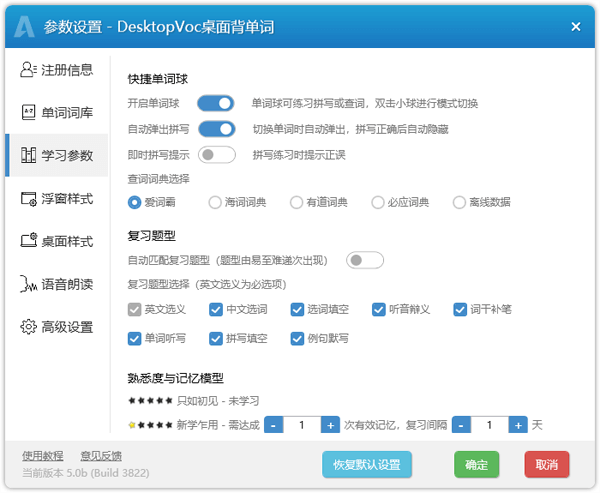Click the 复习间隔 days value field
The height and width of the screenshot is (493, 600).
pyautogui.click(x=489, y=425)
